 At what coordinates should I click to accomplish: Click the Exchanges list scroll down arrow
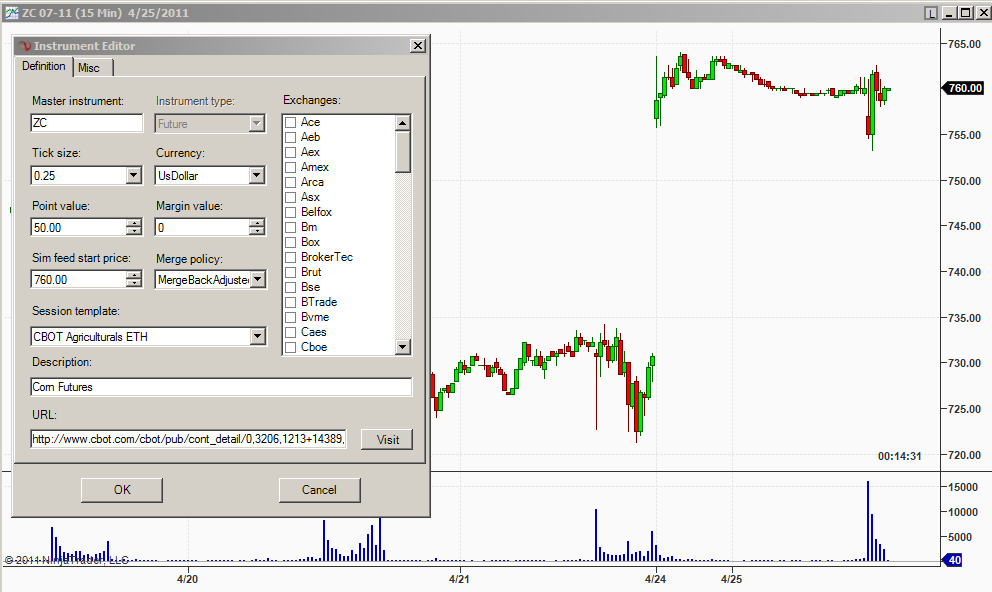[402, 346]
